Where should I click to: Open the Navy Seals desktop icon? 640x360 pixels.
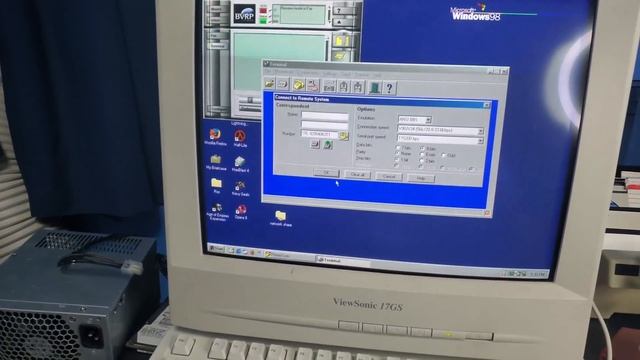pos(240,189)
